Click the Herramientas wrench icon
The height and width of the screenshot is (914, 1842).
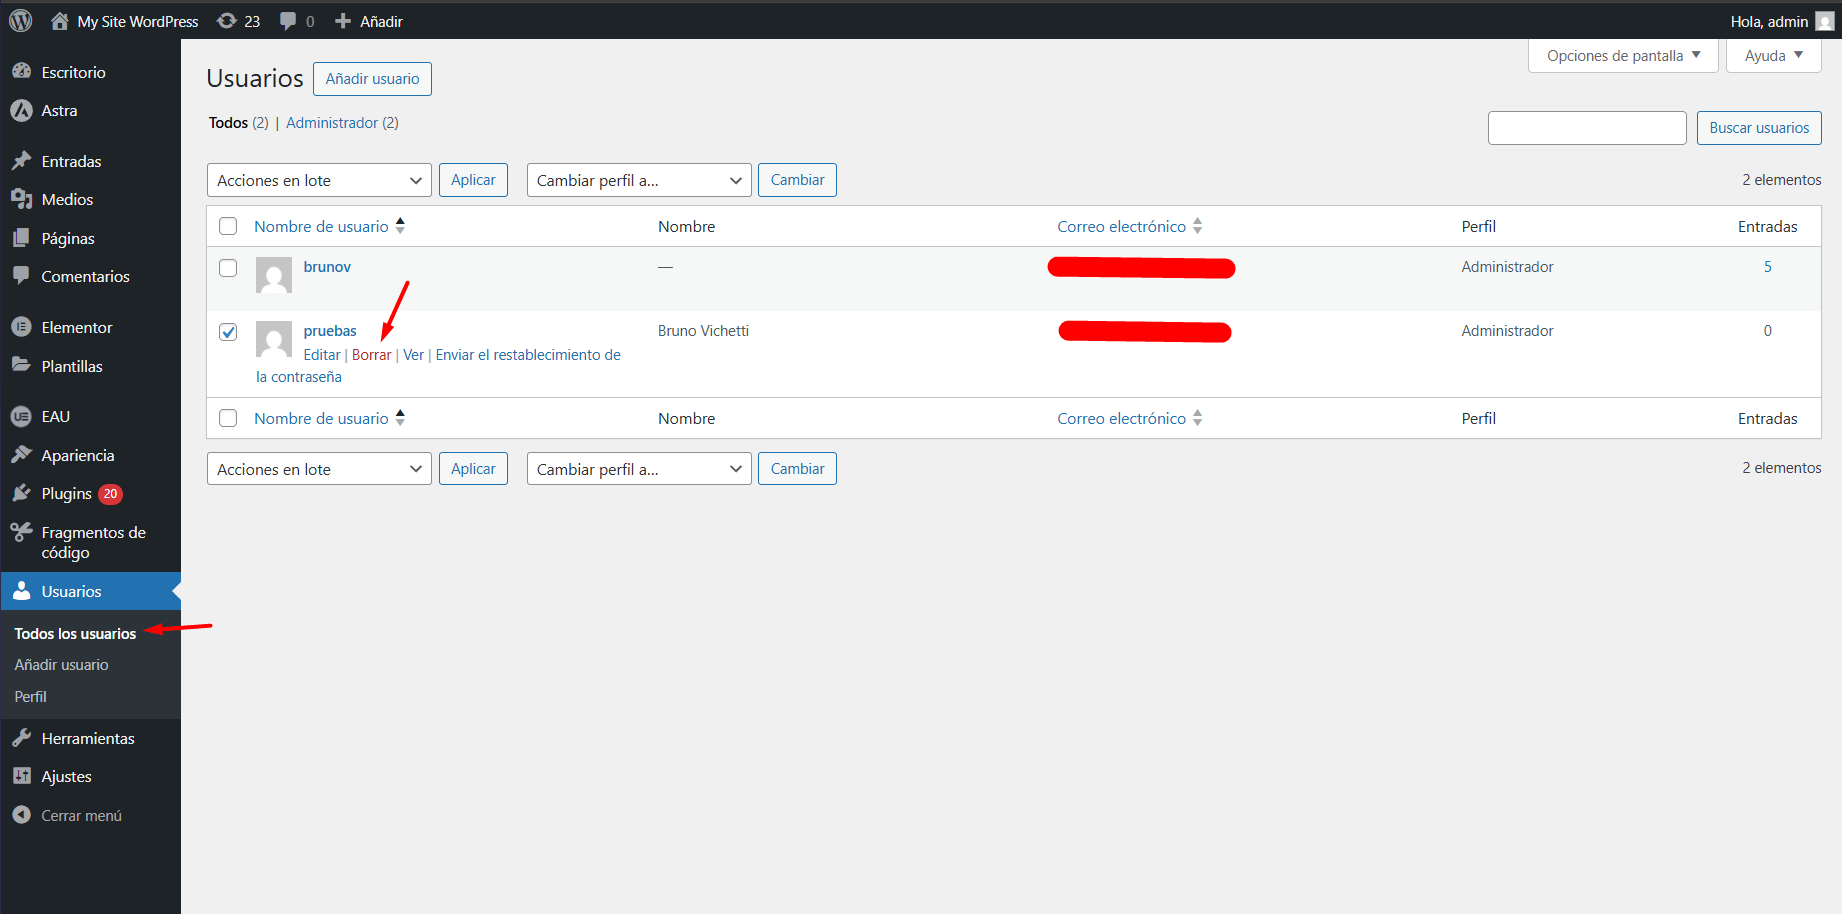[x=21, y=738]
